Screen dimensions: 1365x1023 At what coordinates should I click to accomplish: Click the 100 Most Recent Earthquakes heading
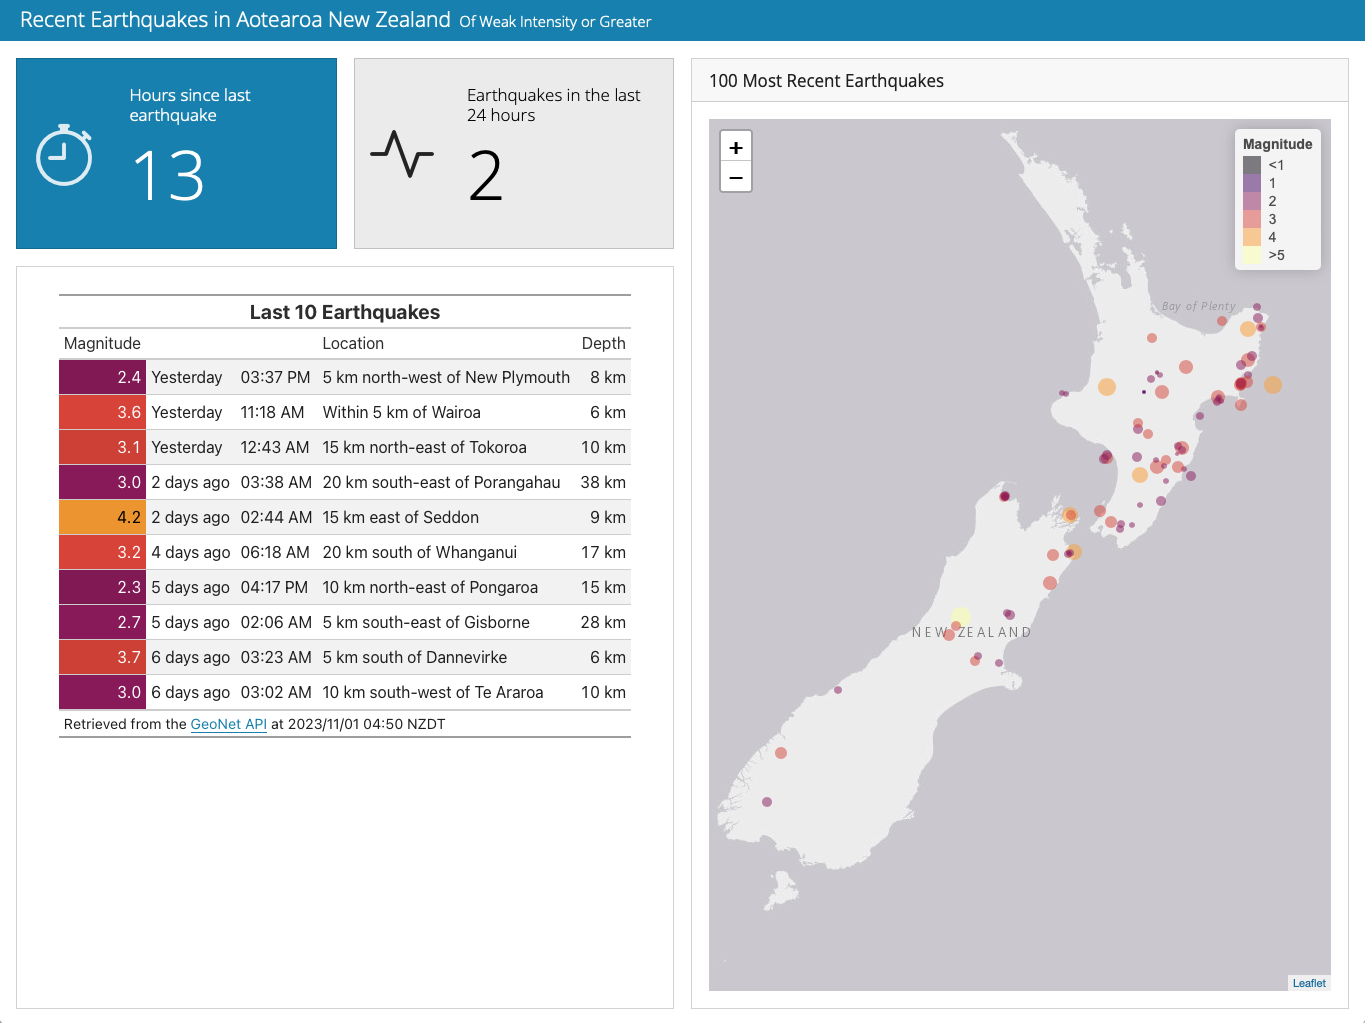pos(826,81)
